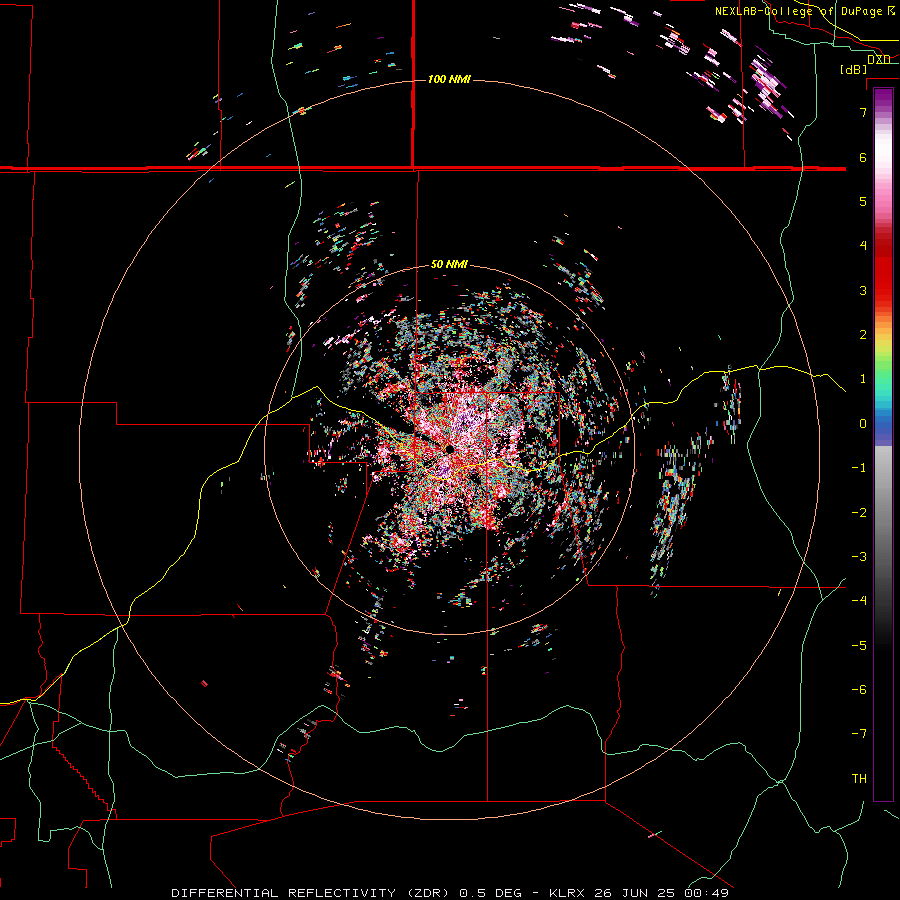Image resolution: width=900 pixels, height=900 pixels.
Task: Click the "-4" value on the color scale
Action: 859,601
